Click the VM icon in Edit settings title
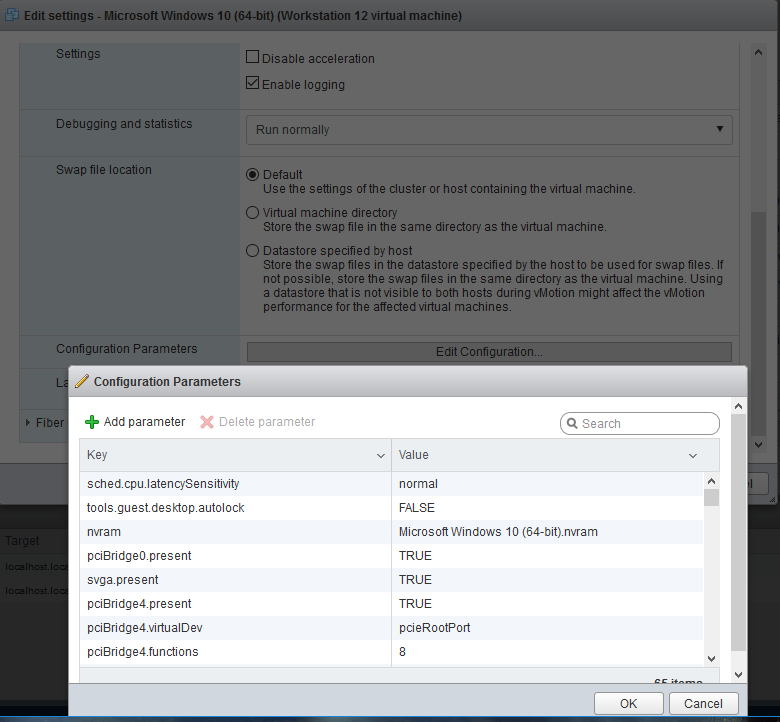 click(x=11, y=15)
